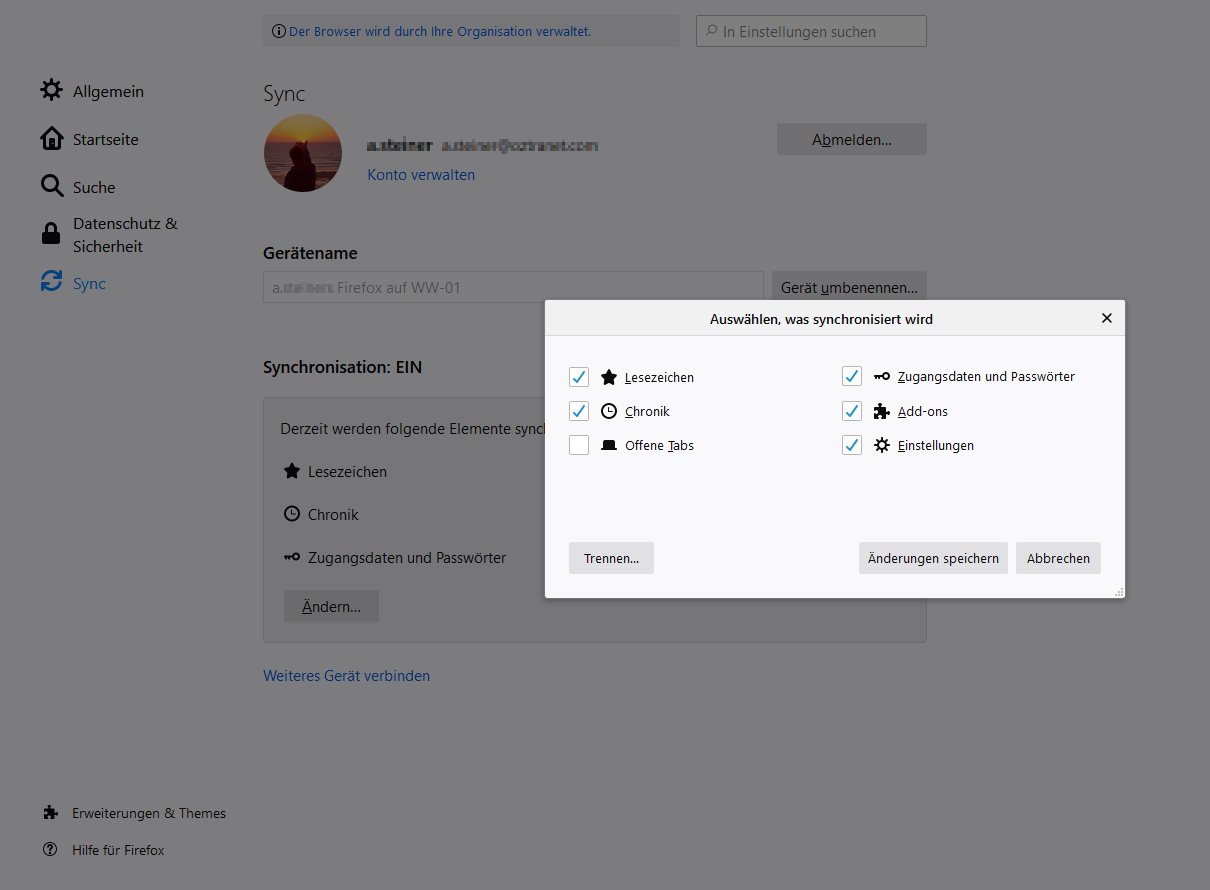The height and width of the screenshot is (890, 1210).
Task: Click the sunset profile avatar picture
Action: (303, 153)
